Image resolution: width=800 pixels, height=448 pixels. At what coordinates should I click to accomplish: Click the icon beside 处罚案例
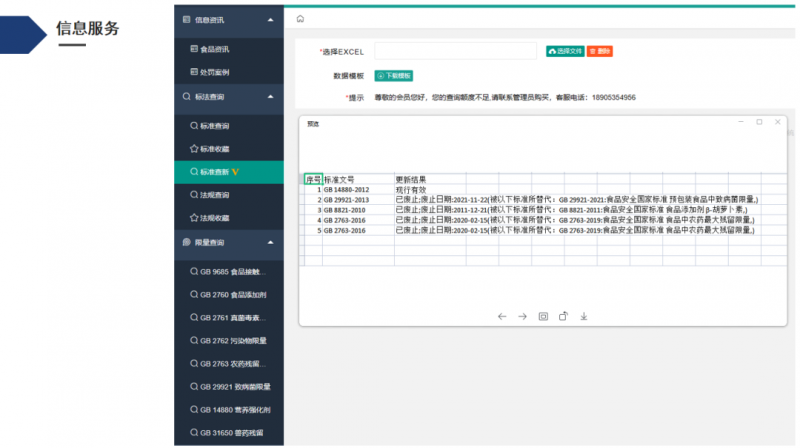tap(194, 72)
